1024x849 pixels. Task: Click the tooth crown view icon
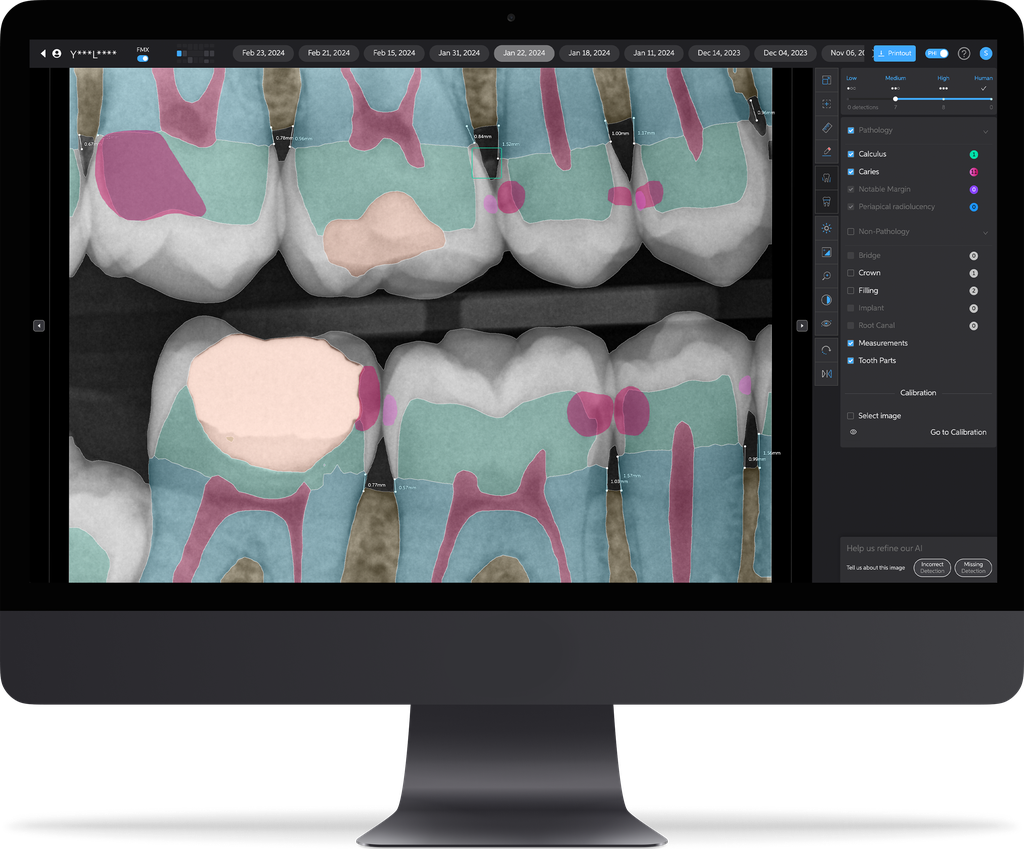pyautogui.click(x=826, y=202)
